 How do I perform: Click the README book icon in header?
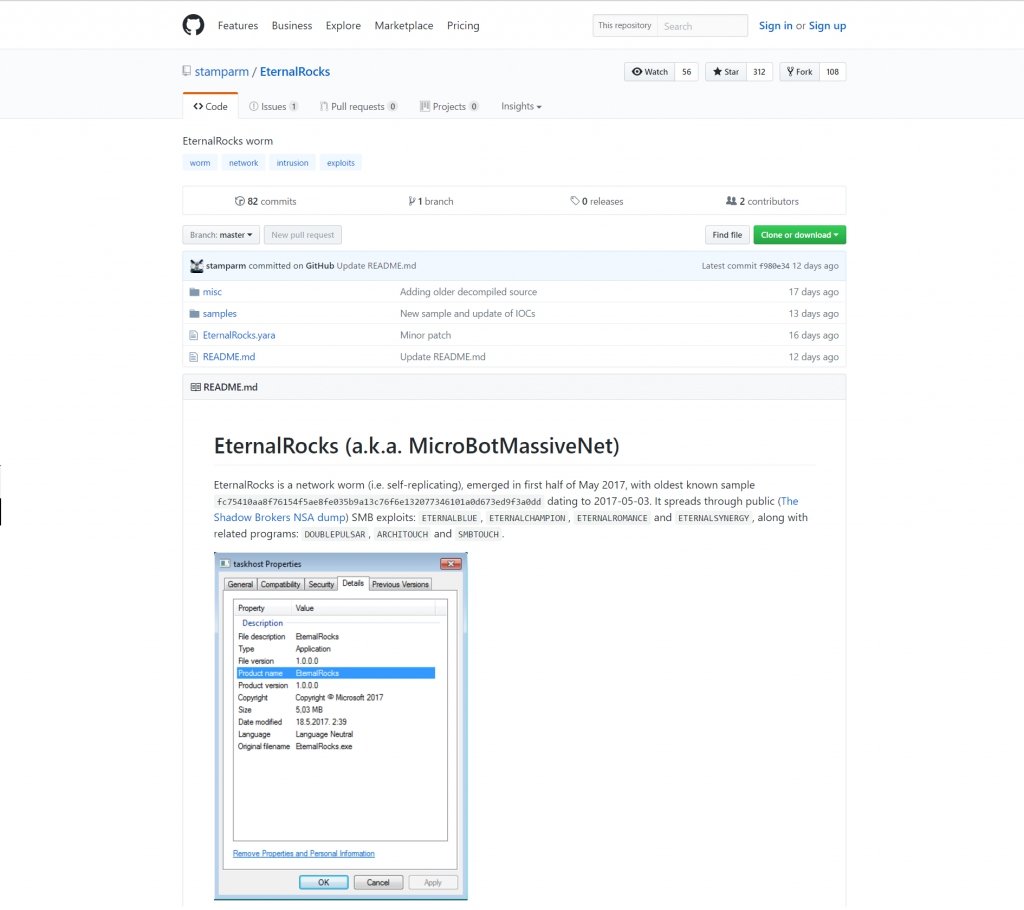pos(195,387)
